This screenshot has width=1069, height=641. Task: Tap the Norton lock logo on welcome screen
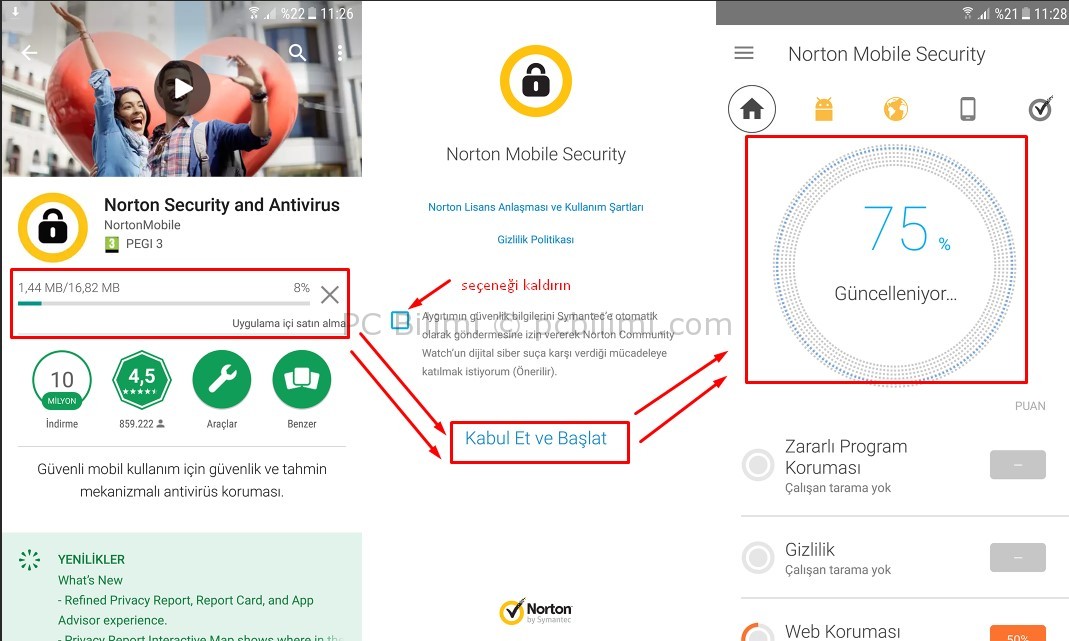[536, 81]
